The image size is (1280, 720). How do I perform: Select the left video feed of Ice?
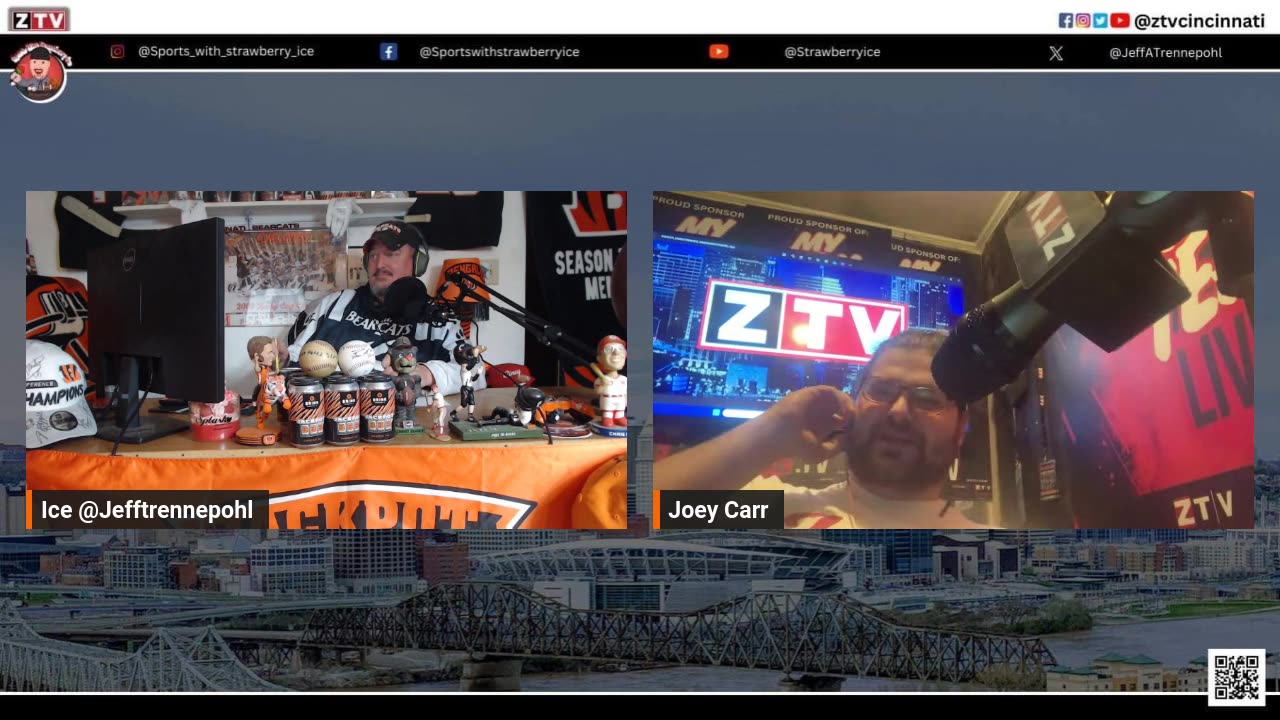pos(326,360)
